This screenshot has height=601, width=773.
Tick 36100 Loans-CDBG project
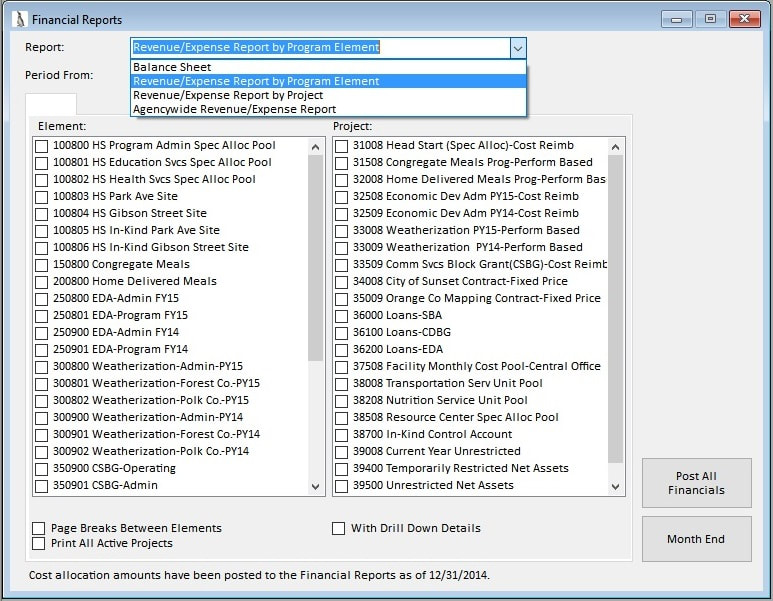tap(341, 333)
